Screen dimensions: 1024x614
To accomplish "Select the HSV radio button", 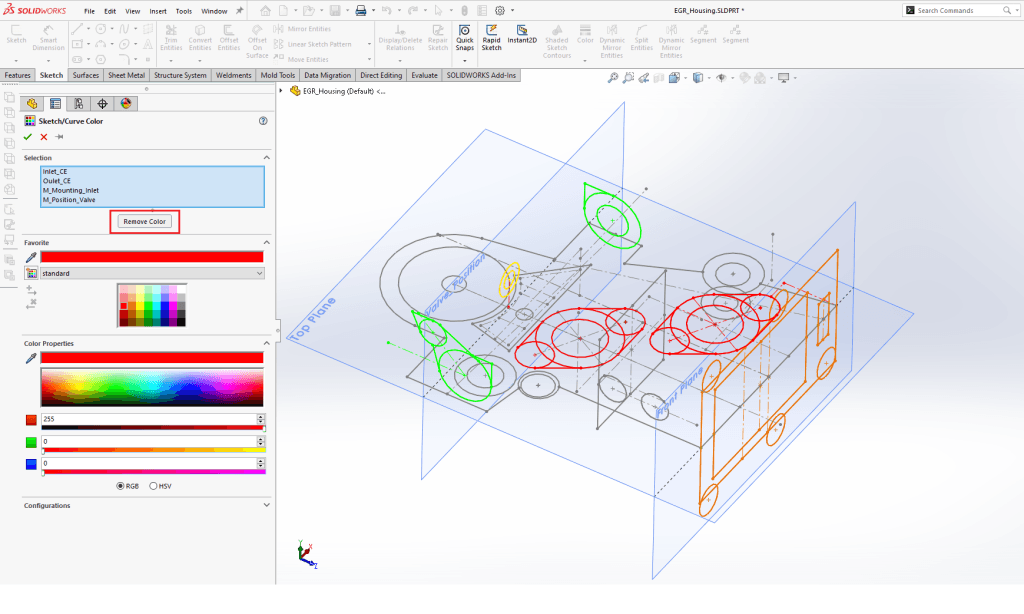I will tap(153, 486).
